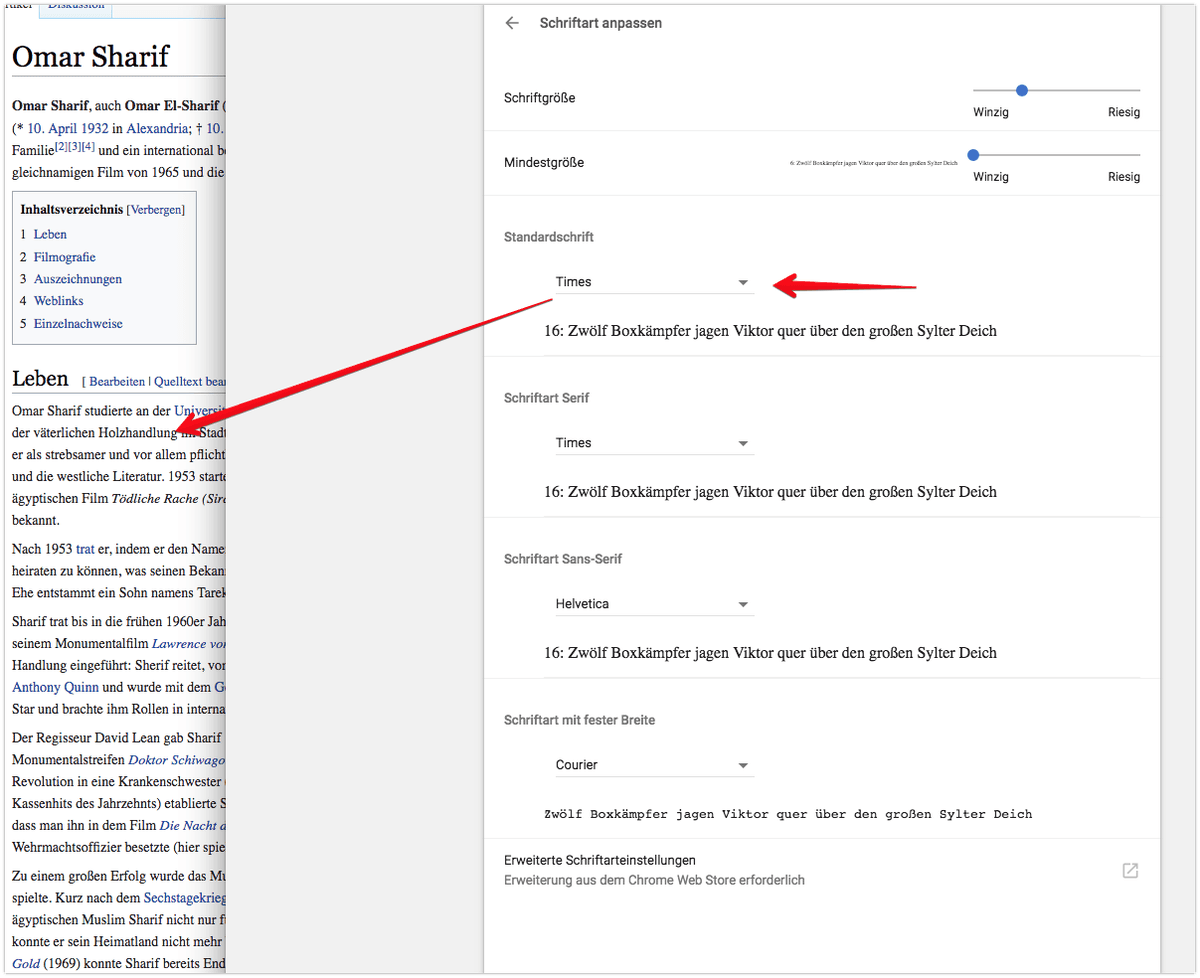Click the Verbergen link in Inhaltsverzeichnis
The width and height of the screenshot is (1200, 978).
(155, 210)
